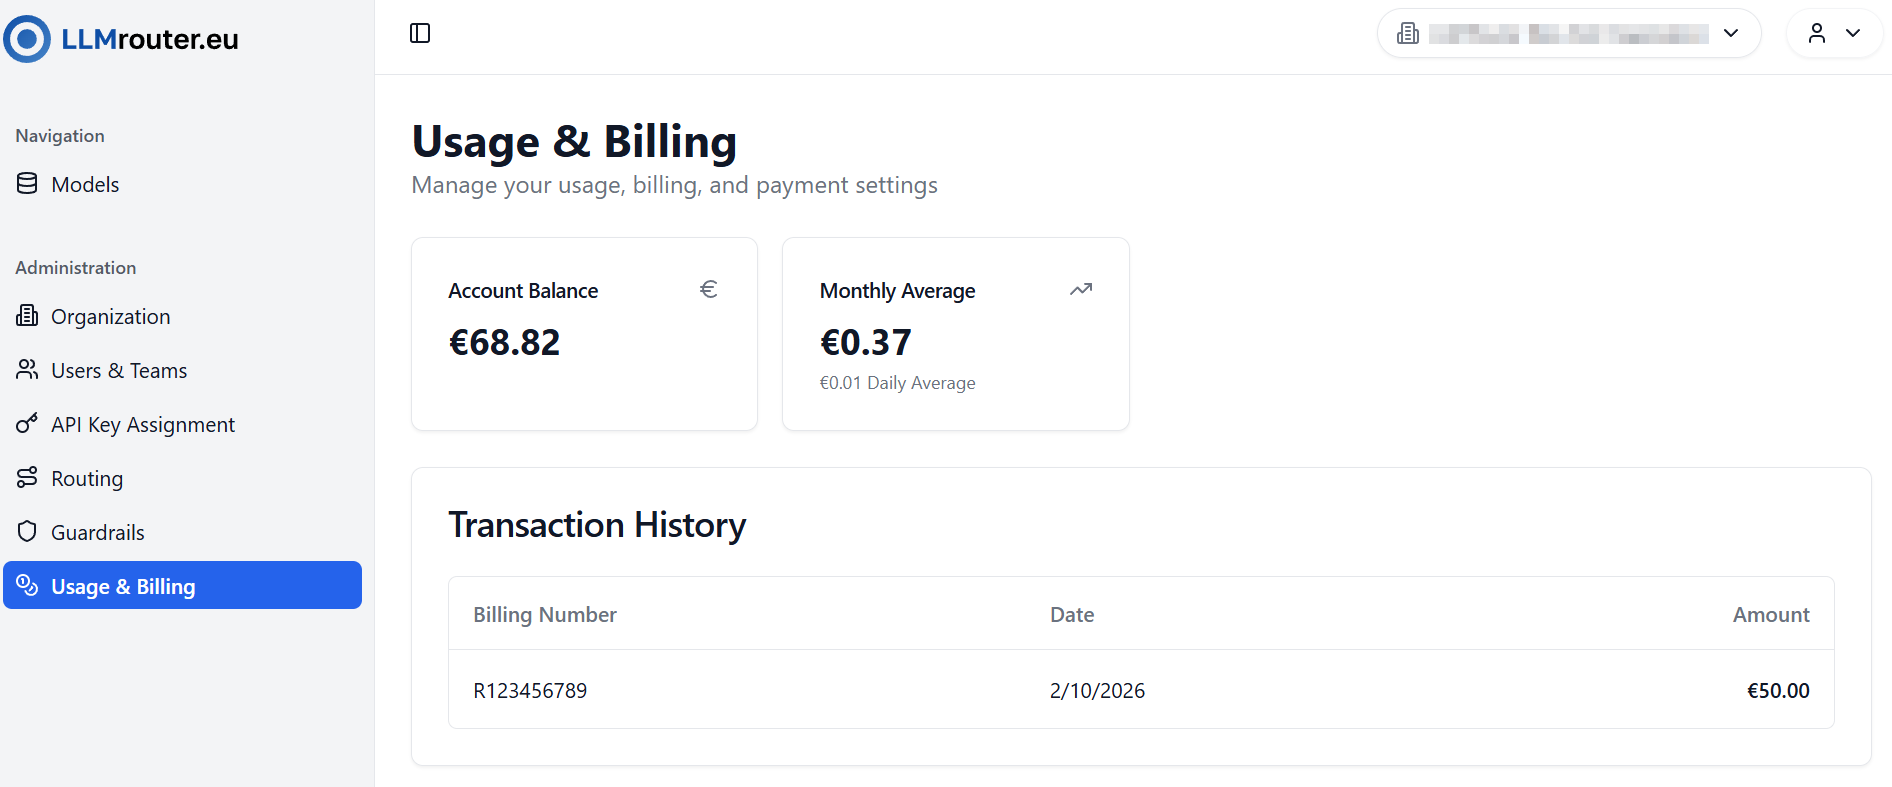This screenshot has width=1892, height=787.
Task: Open the Guardrails menu item
Action: (98, 533)
